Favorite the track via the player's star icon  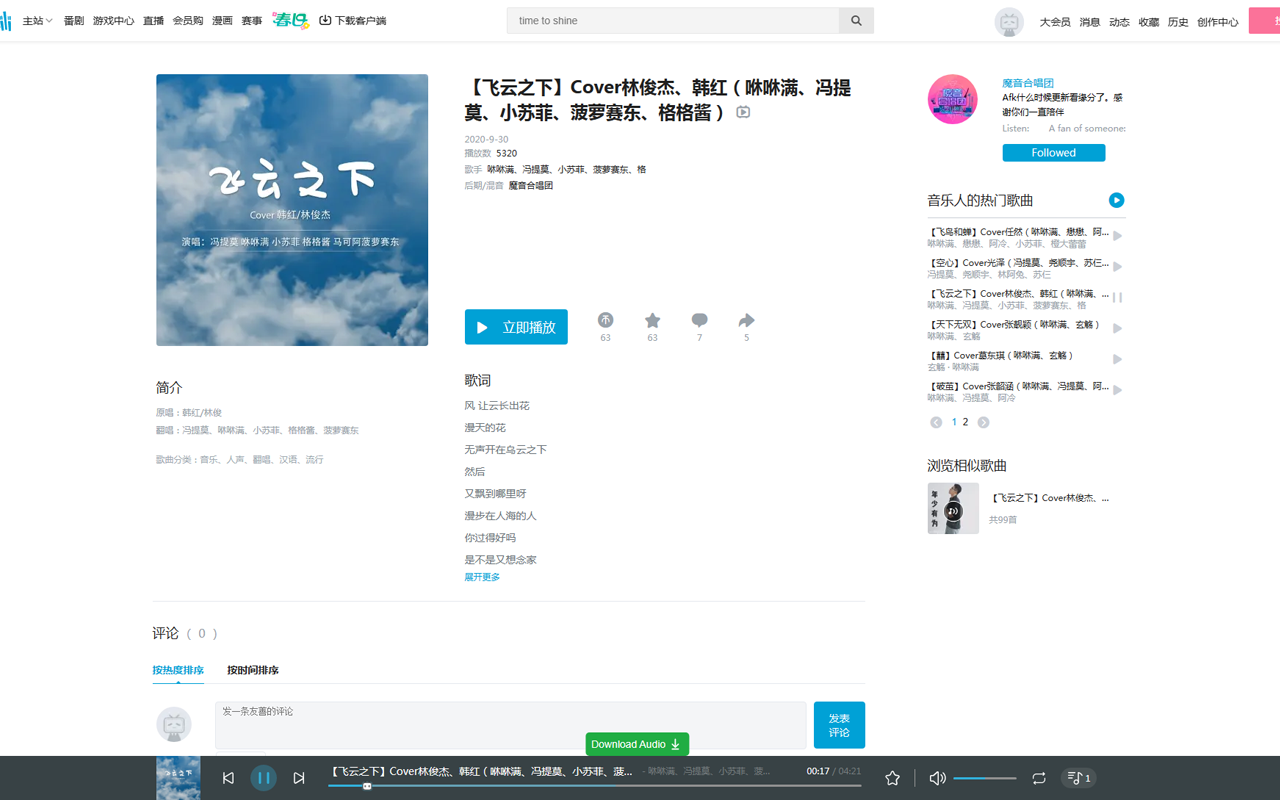click(x=891, y=777)
